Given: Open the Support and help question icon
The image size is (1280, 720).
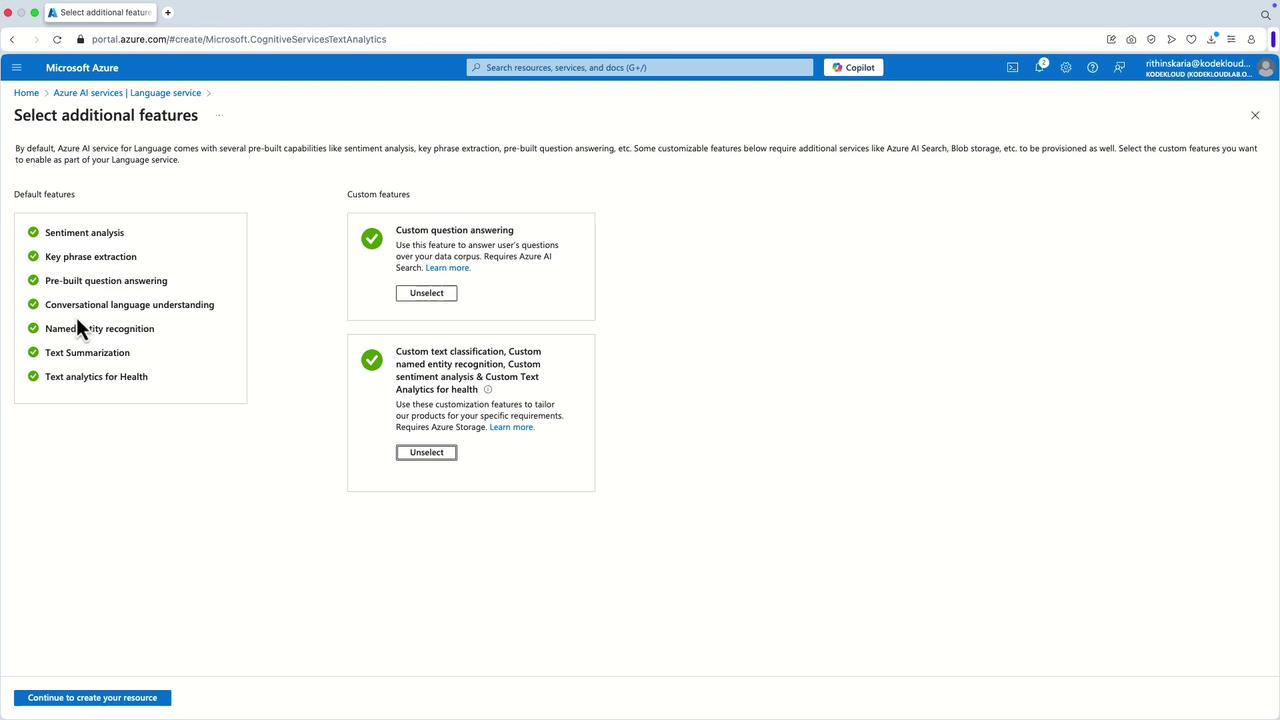Looking at the screenshot, I should pyautogui.click(x=1092, y=67).
